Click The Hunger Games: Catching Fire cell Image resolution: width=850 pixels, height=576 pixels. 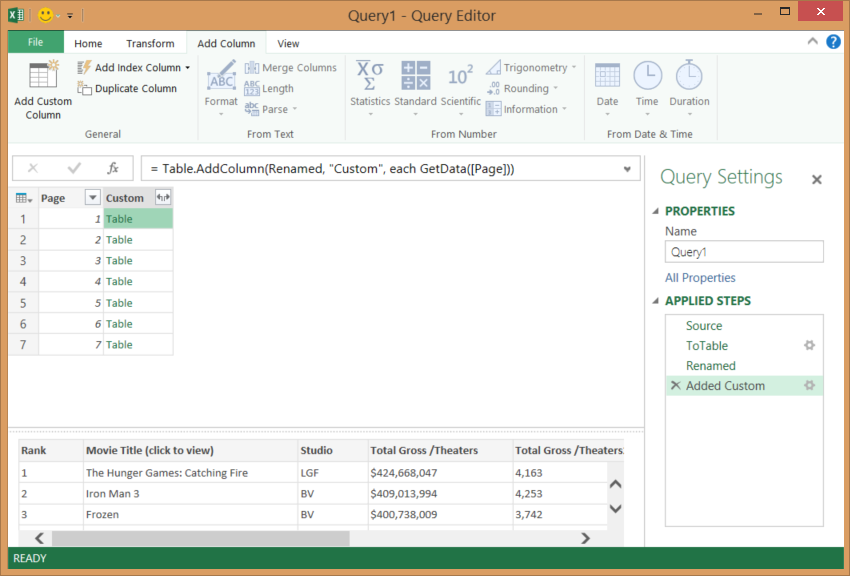pyautogui.click(x=190, y=473)
